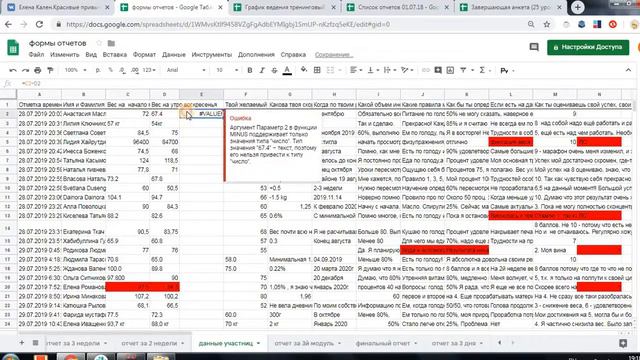Click the Настройки Доступа share button

coord(588,47)
